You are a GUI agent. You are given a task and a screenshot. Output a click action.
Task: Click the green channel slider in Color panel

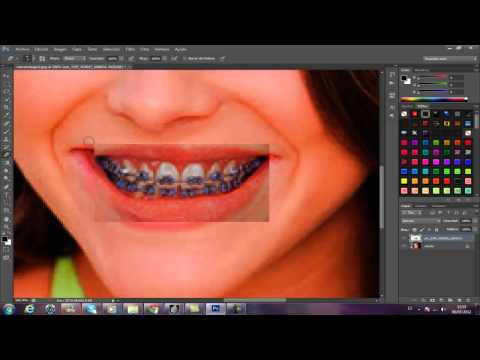[433, 84]
